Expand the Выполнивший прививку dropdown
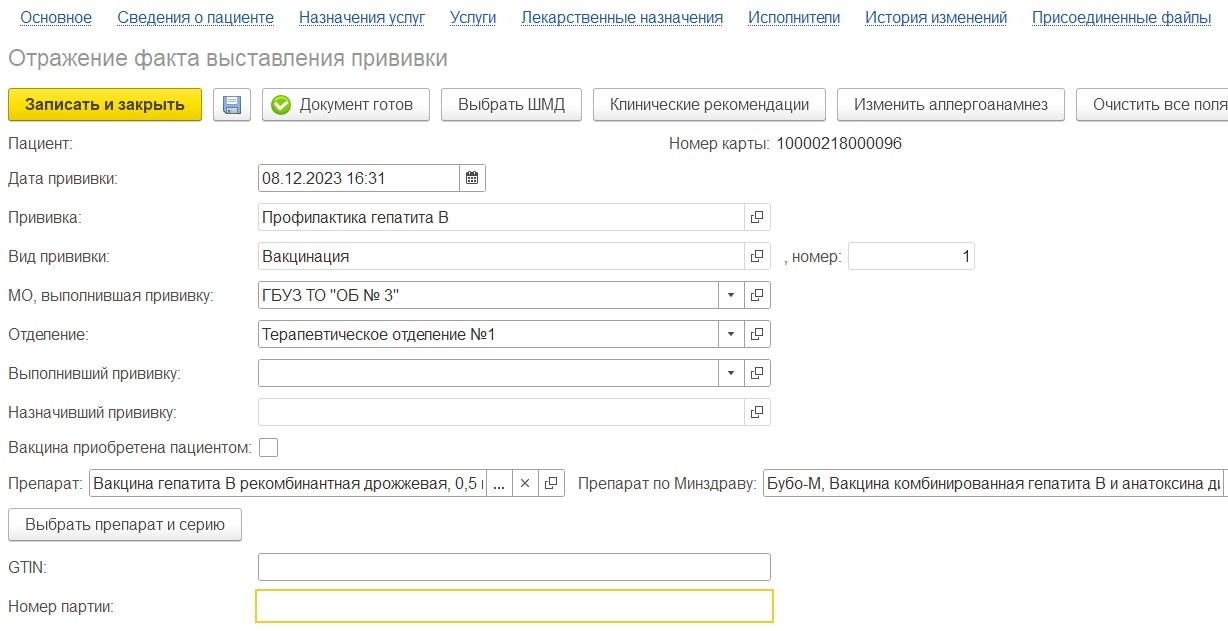Image resolution: width=1228 pixels, height=631 pixels. coord(731,373)
